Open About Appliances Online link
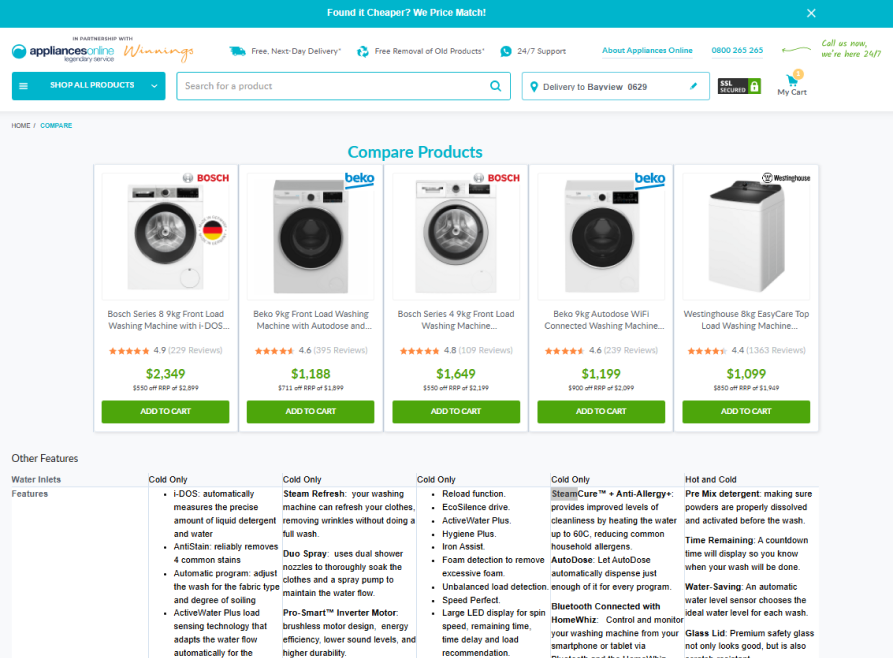Image resolution: width=893 pixels, height=658 pixels. pos(648,50)
